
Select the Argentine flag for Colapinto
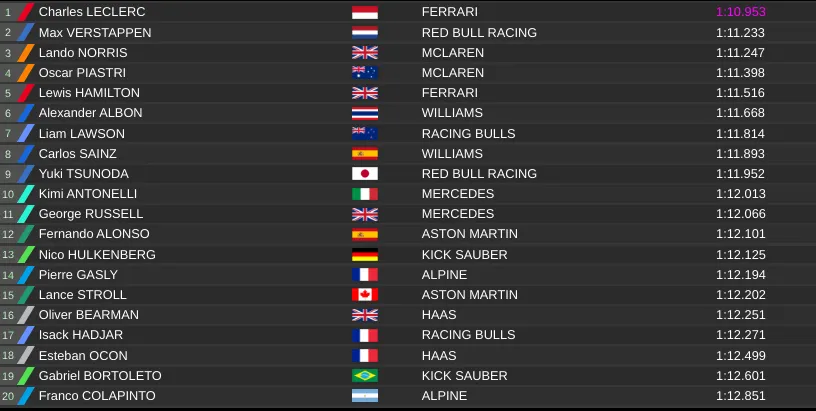click(x=364, y=395)
